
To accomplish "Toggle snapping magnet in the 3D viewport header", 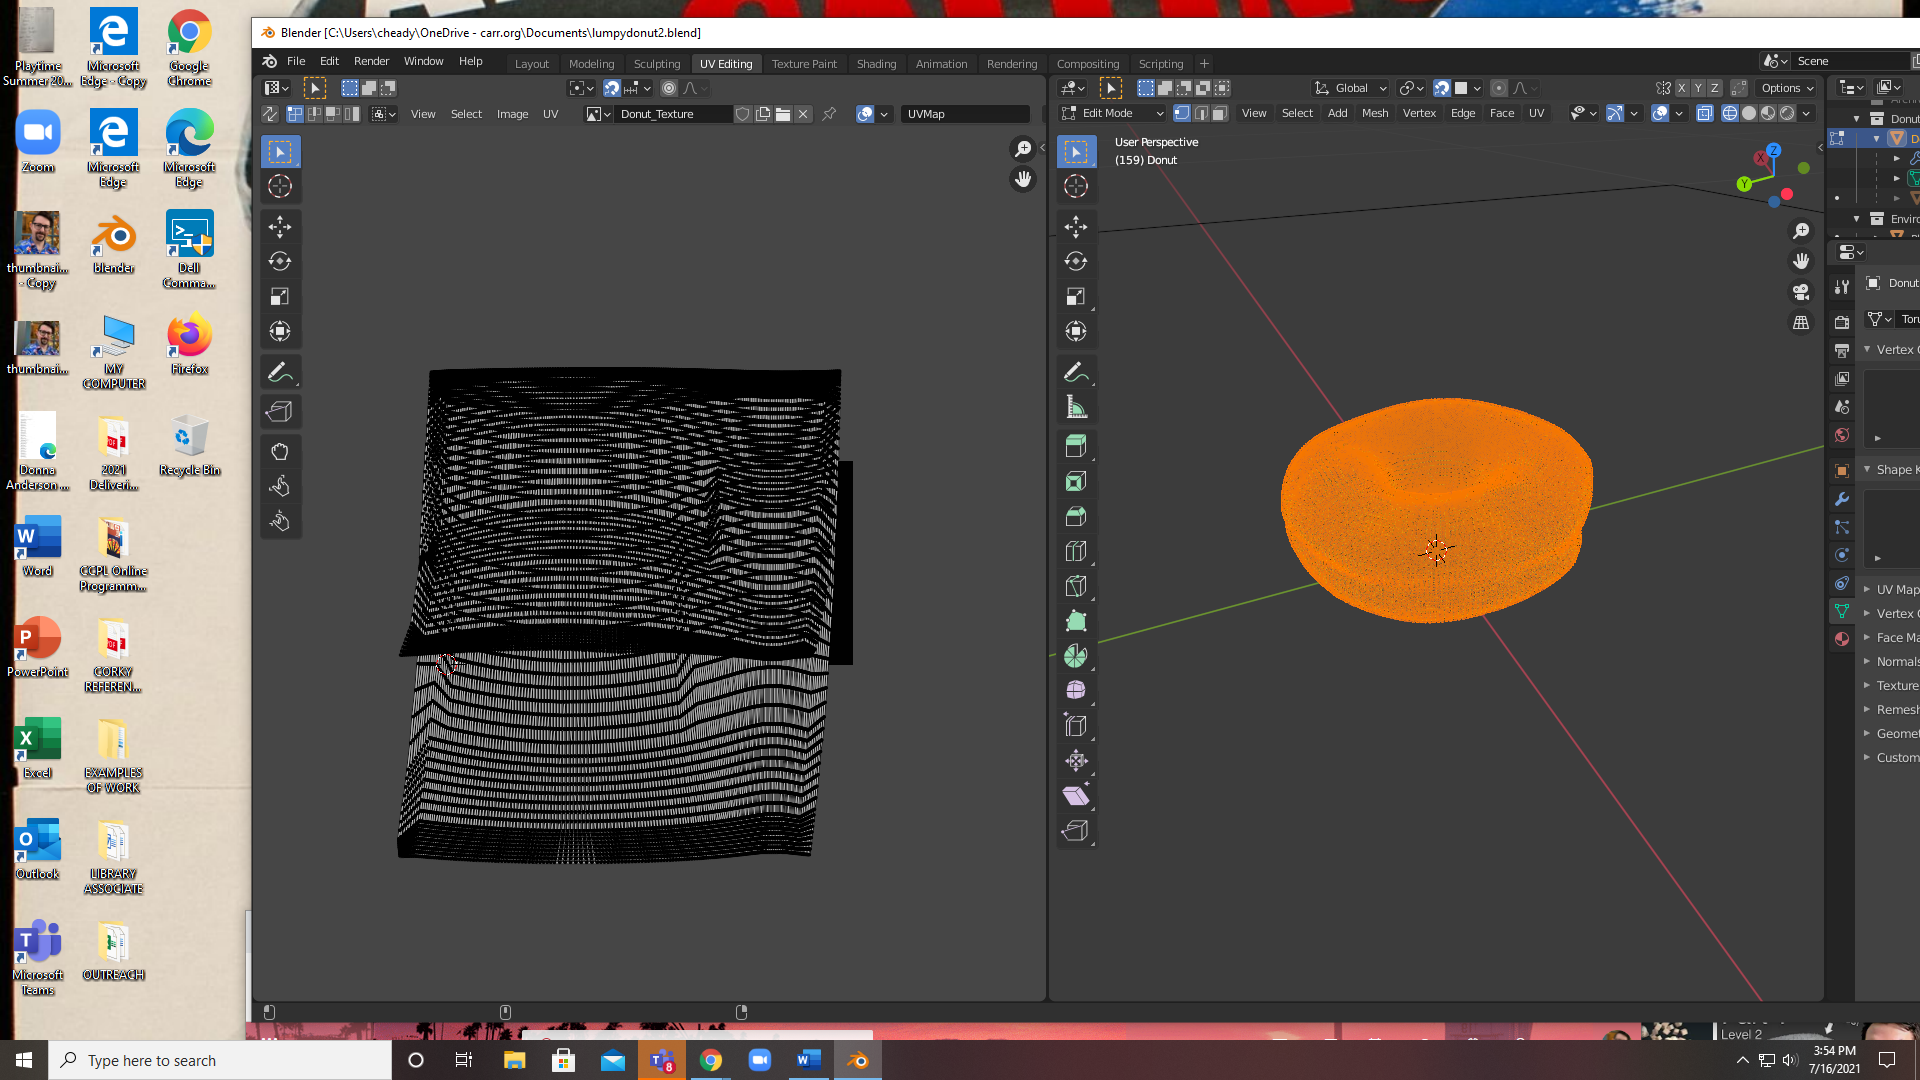I will [1442, 88].
